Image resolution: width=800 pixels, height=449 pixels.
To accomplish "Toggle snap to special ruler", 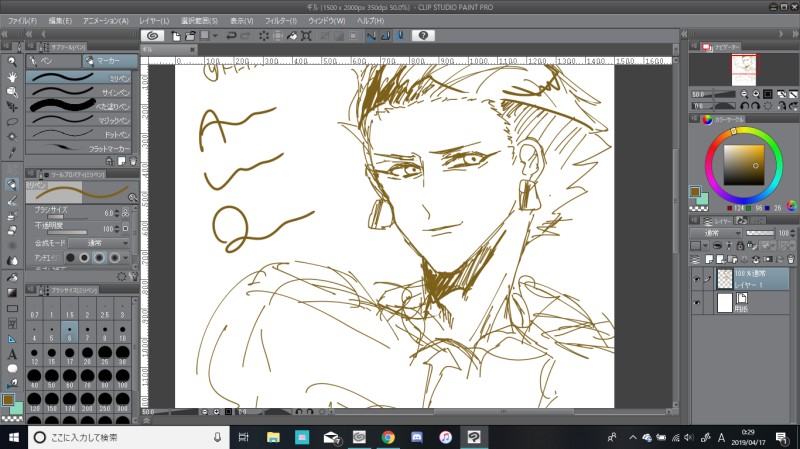I will click(x=386, y=36).
